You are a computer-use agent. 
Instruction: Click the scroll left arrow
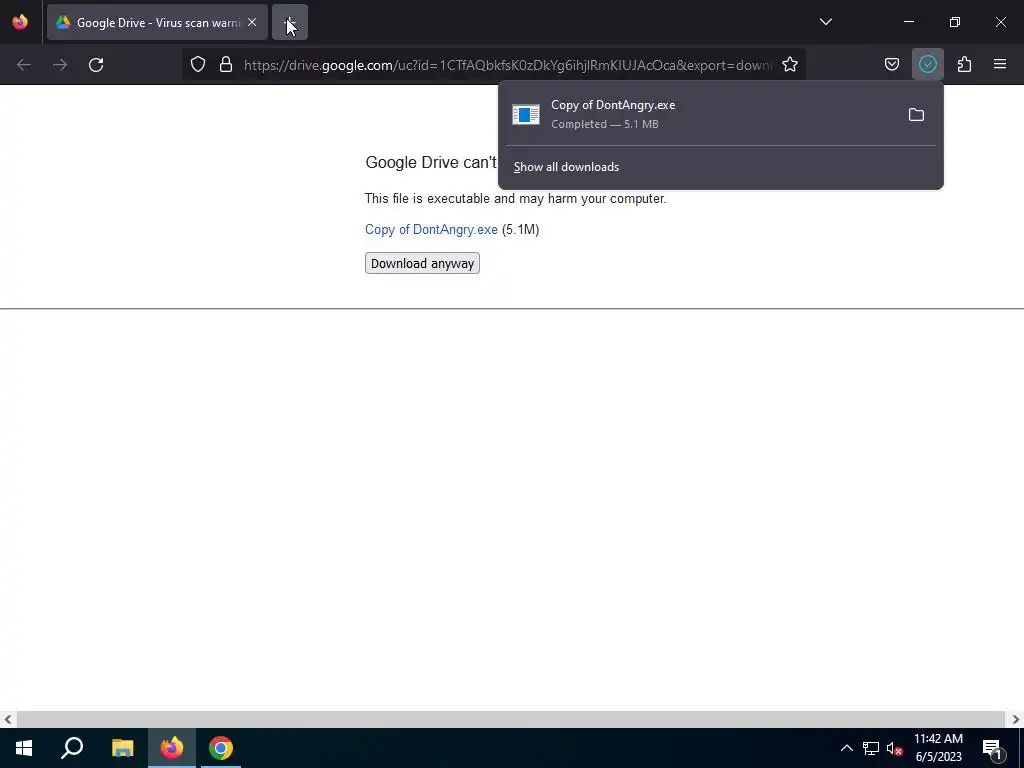[x=8, y=720]
